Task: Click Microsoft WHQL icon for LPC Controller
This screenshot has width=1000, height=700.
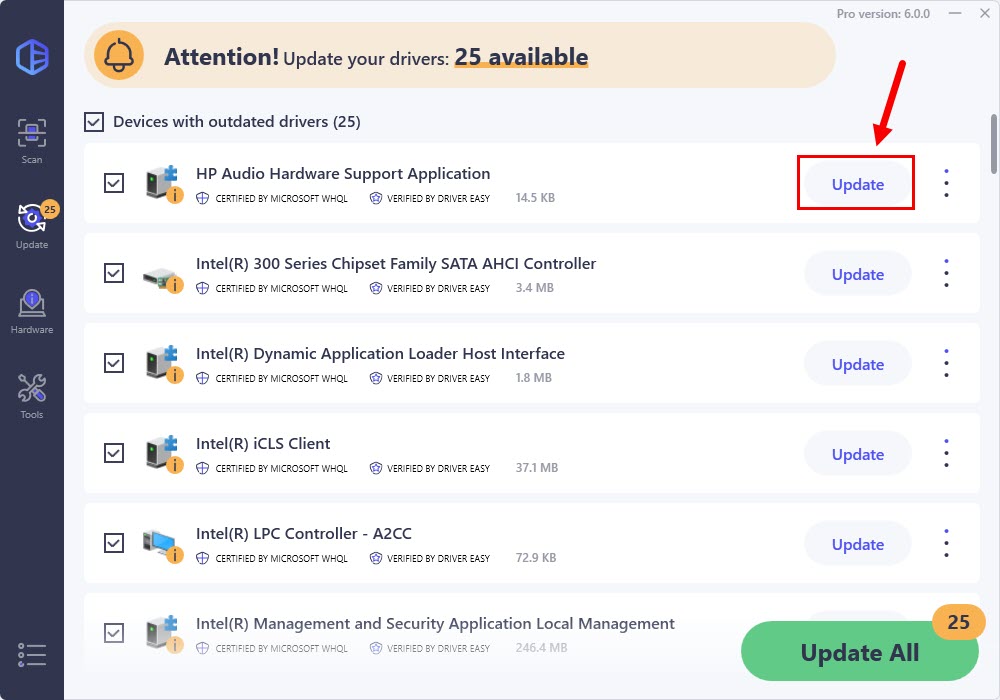Action: click(202, 558)
